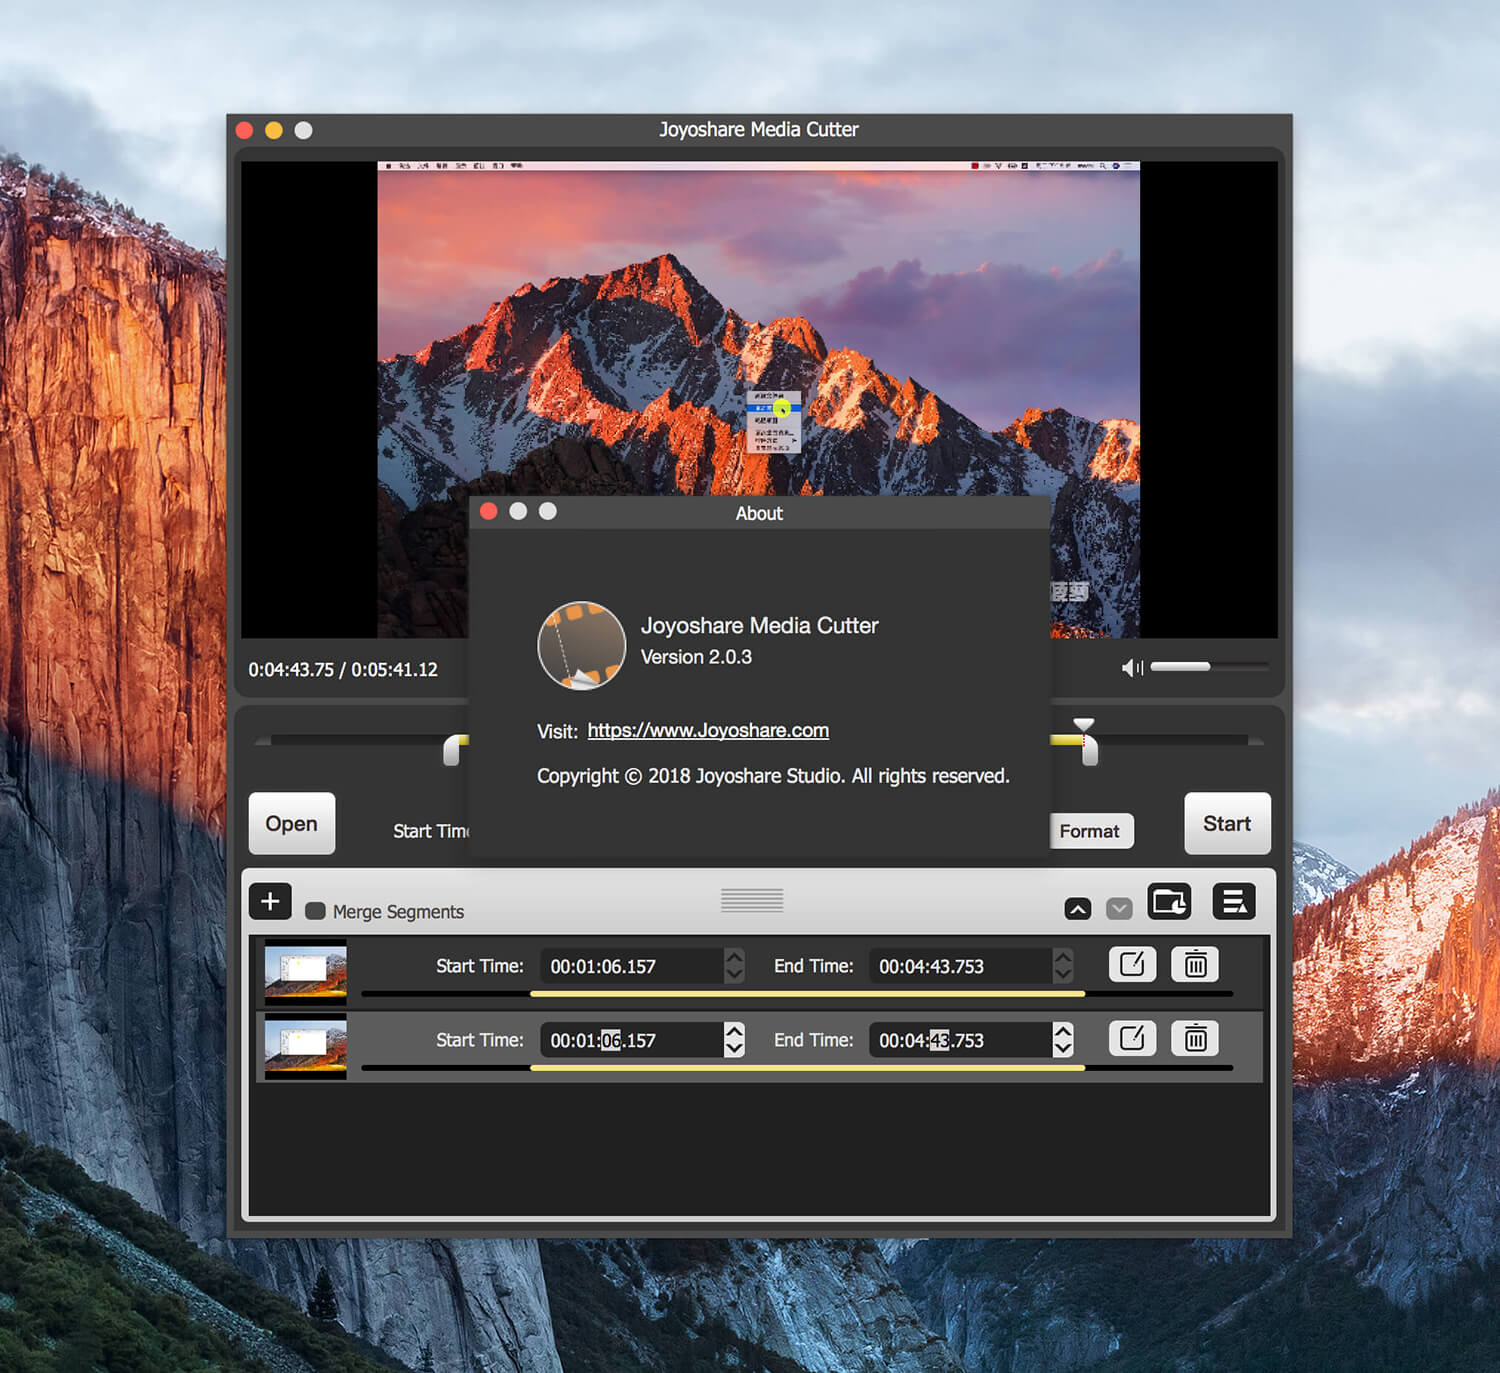
Task: Click the first segment yellow range bar
Action: [x=807, y=994]
